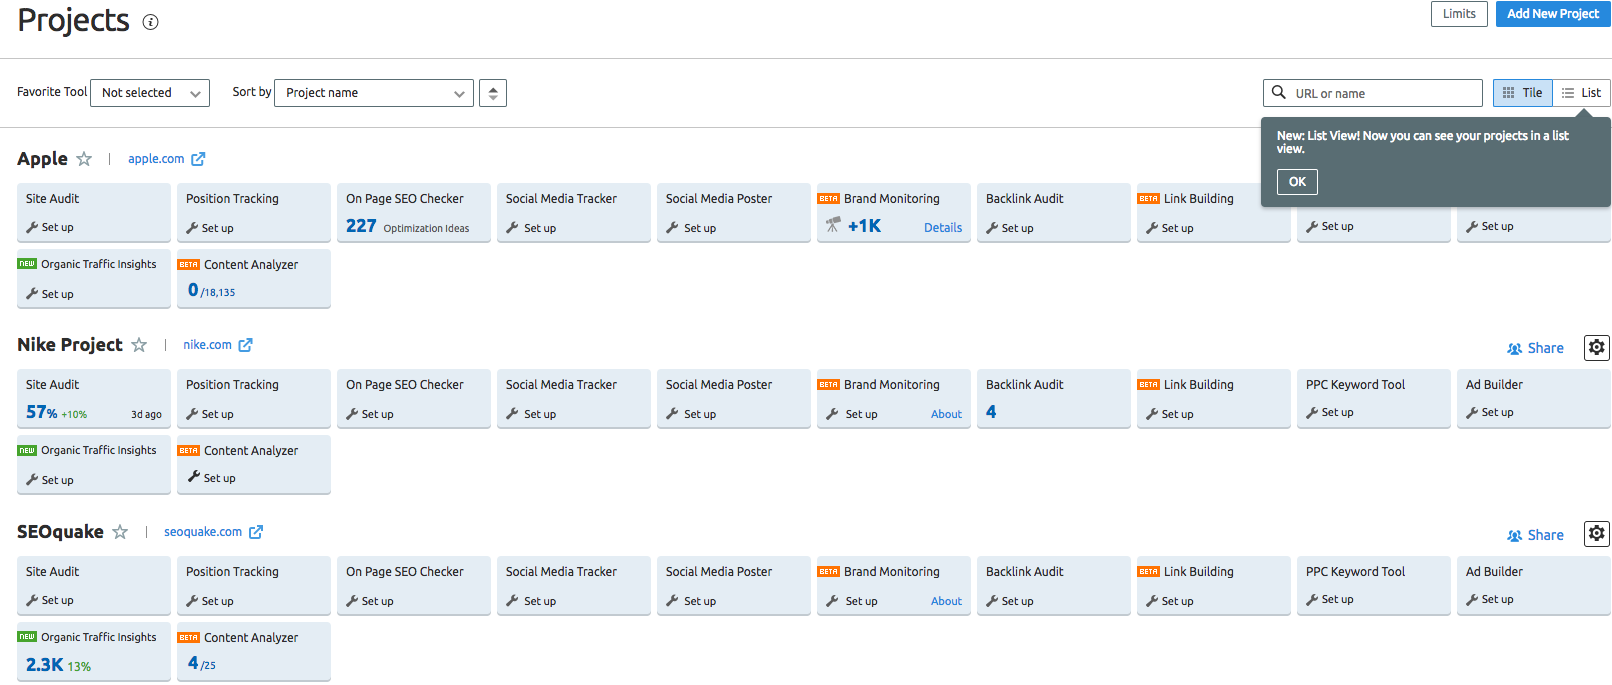
Task: Click share people icon for Nike Project
Action: coord(1514,349)
